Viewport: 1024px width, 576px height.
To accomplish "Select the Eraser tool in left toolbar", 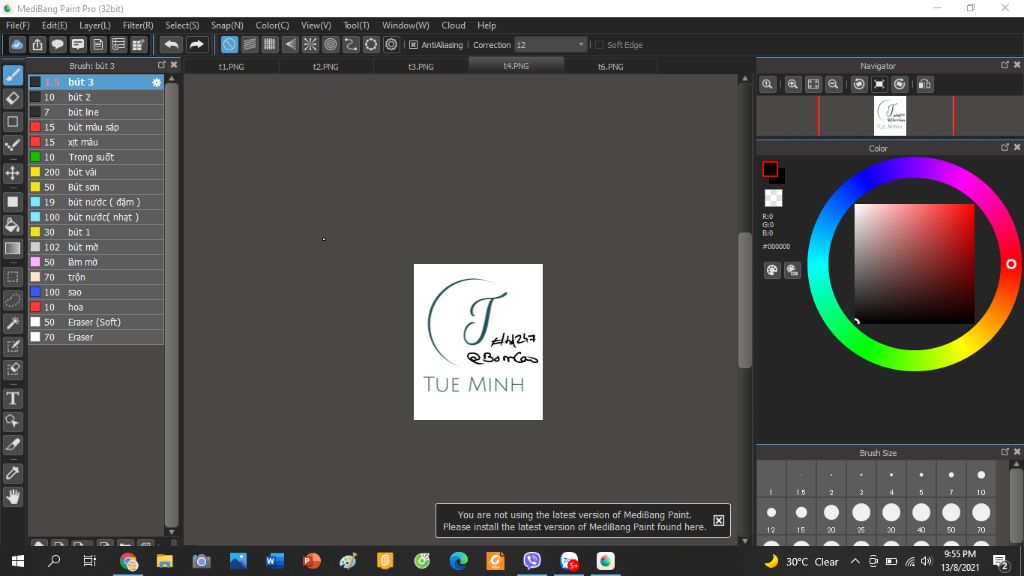I will (x=12, y=99).
